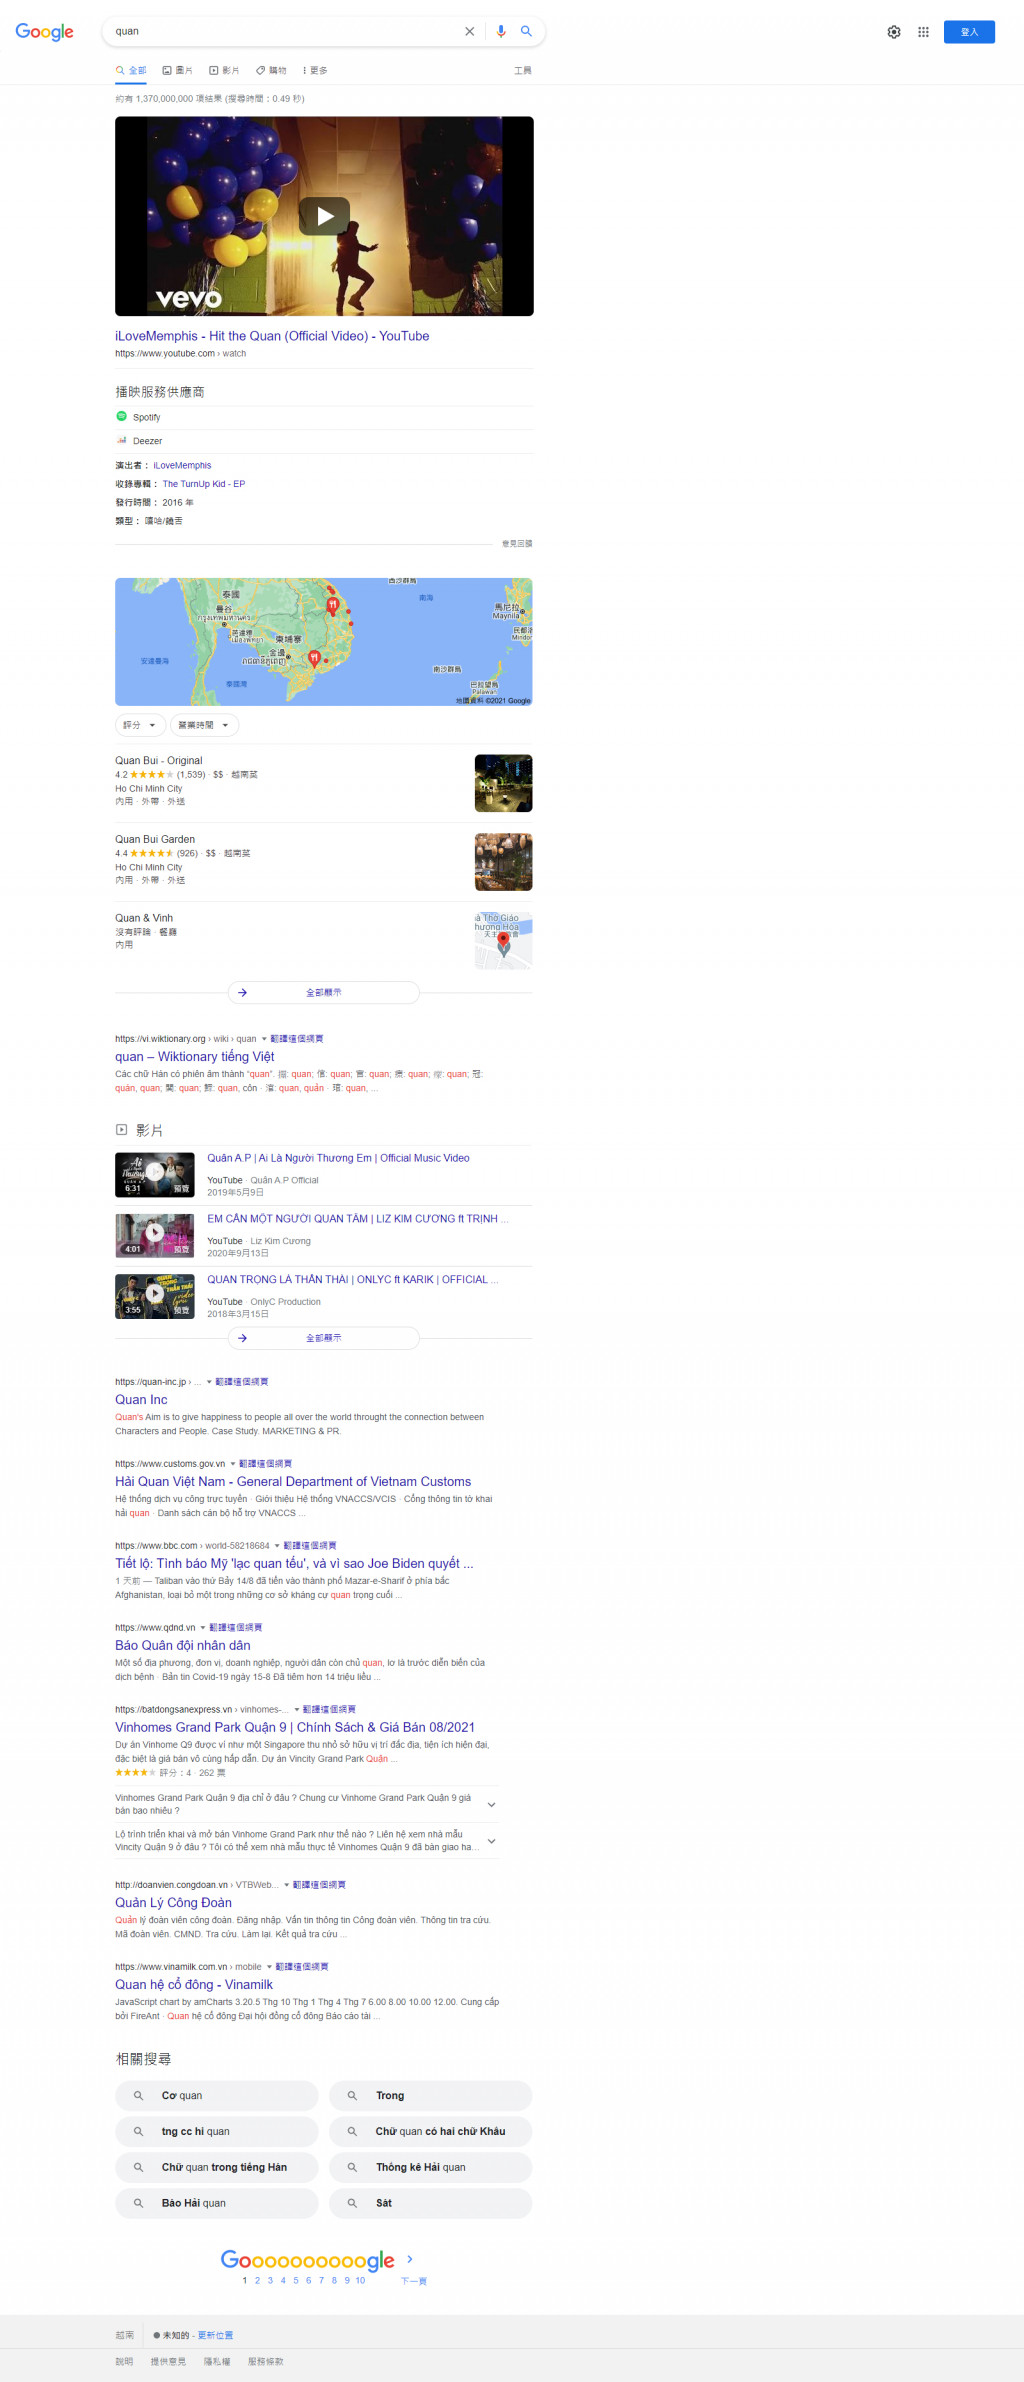Click the Google logo in the header
Viewport: 1024px width, 2382px height.
pos(44,32)
